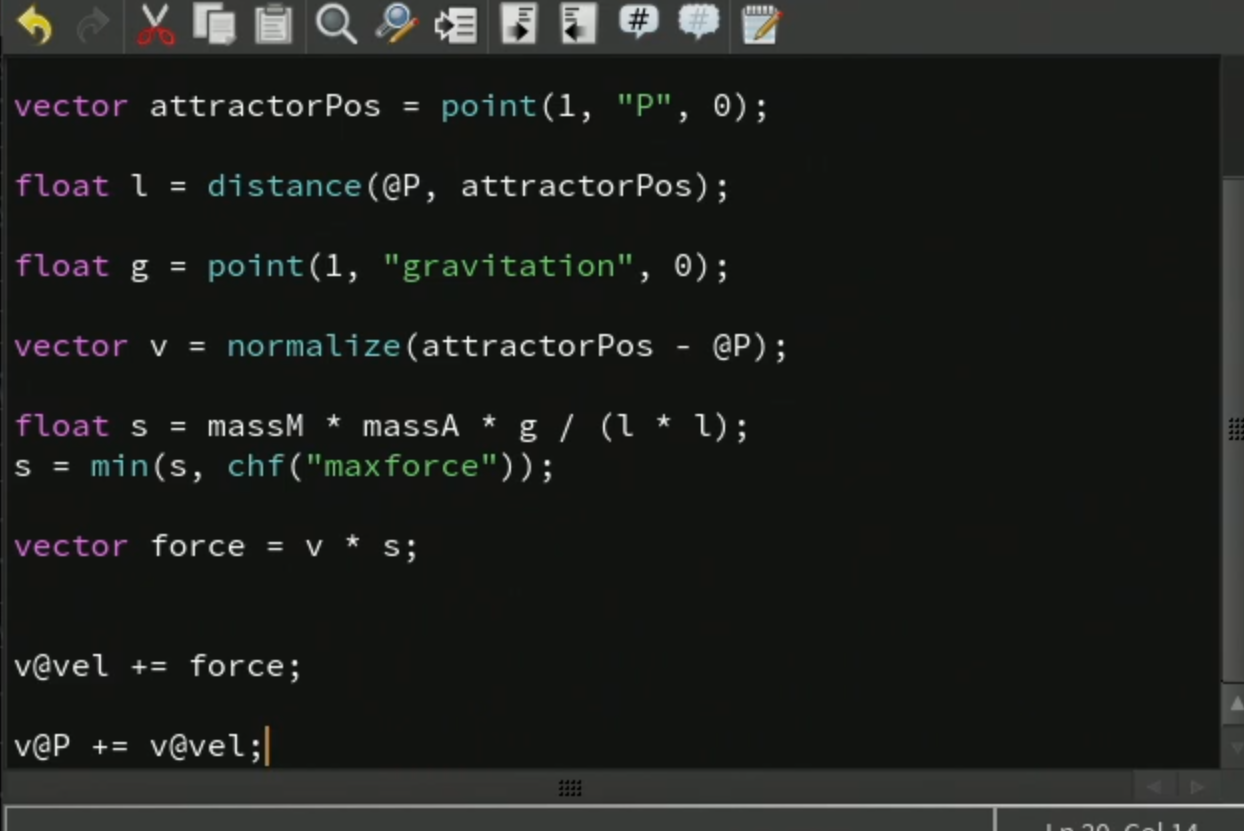The width and height of the screenshot is (1244, 831).
Task: Open Find with the magnifying glass icon
Action: click(x=336, y=25)
